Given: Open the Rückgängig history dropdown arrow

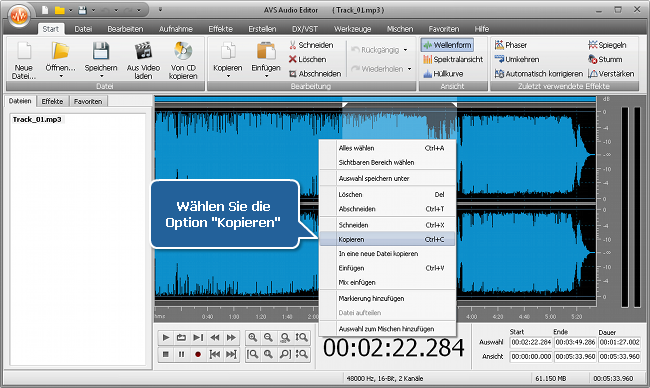Looking at the screenshot, I should [x=405, y=50].
